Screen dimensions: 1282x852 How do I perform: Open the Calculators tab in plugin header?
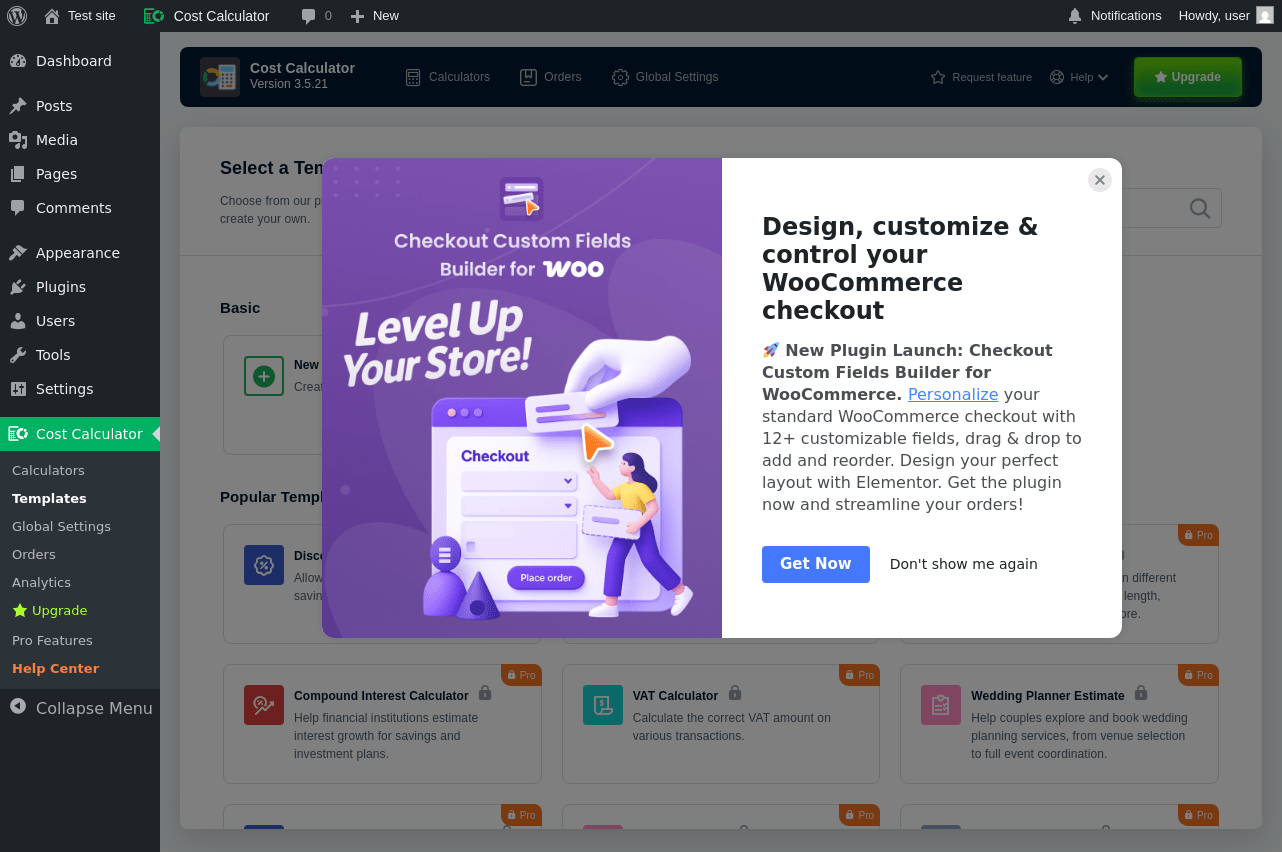click(x=447, y=77)
